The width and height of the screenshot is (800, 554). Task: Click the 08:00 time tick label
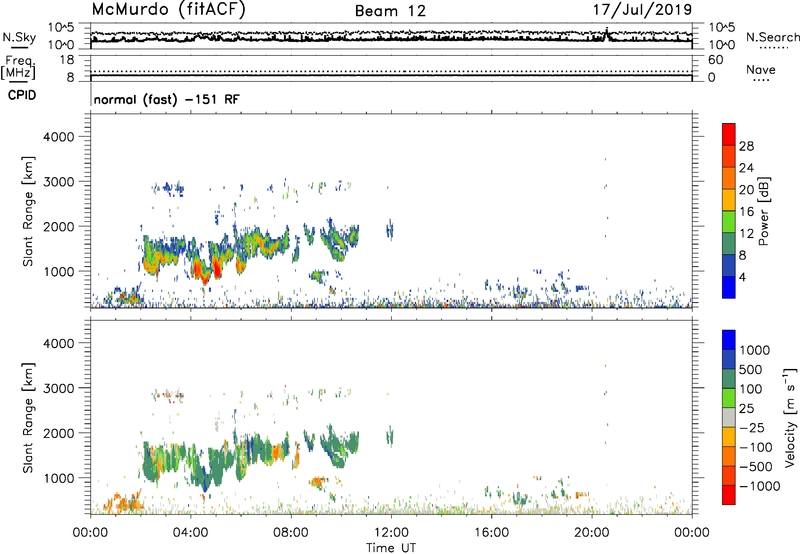(x=291, y=533)
